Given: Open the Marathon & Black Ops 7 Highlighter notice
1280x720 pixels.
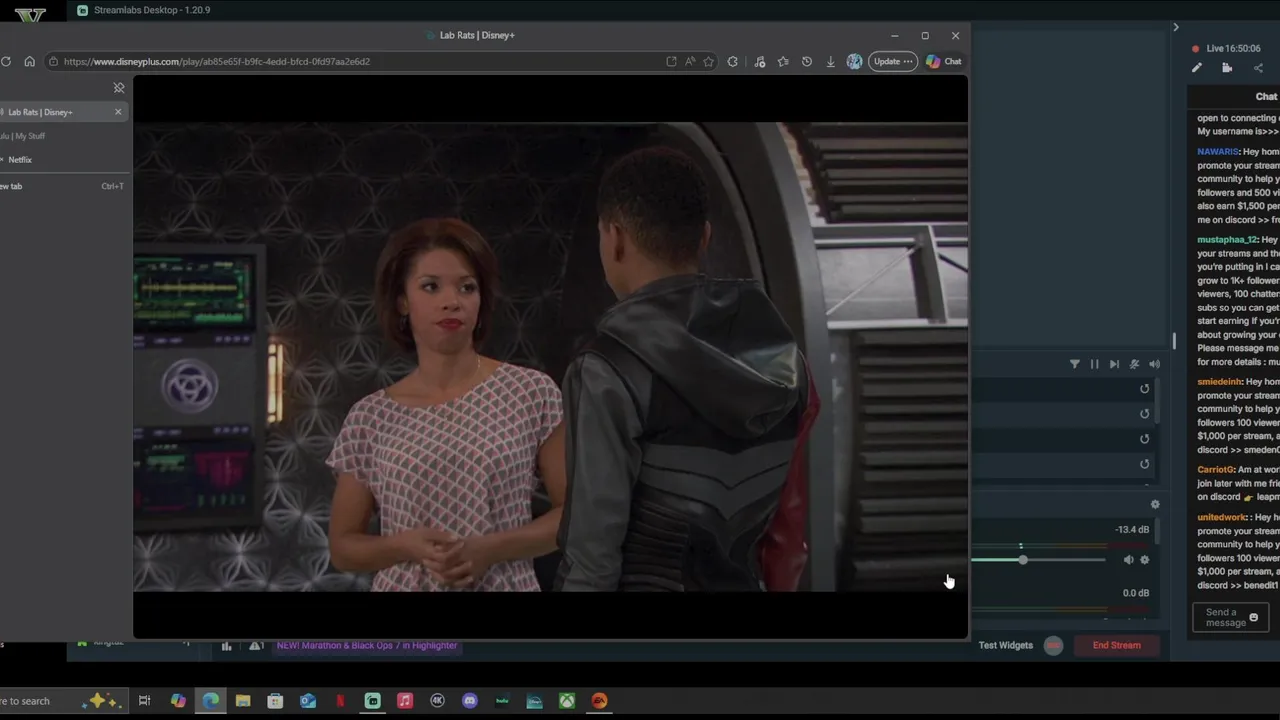Looking at the screenshot, I should click(x=367, y=646).
